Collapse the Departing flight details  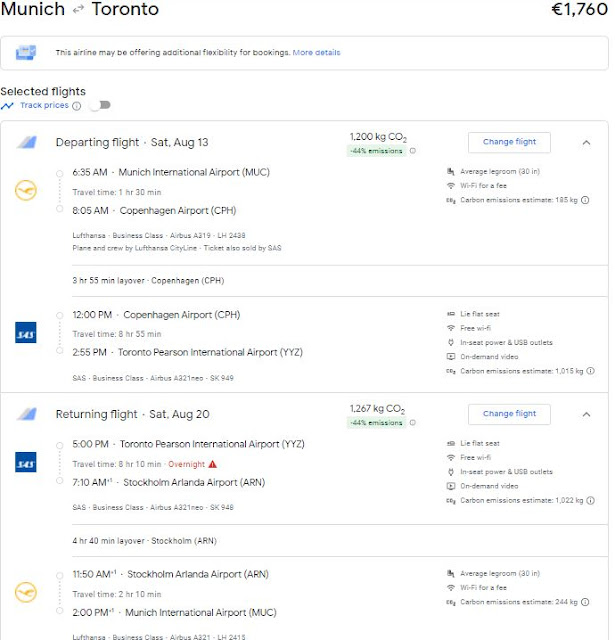(586, 142)
